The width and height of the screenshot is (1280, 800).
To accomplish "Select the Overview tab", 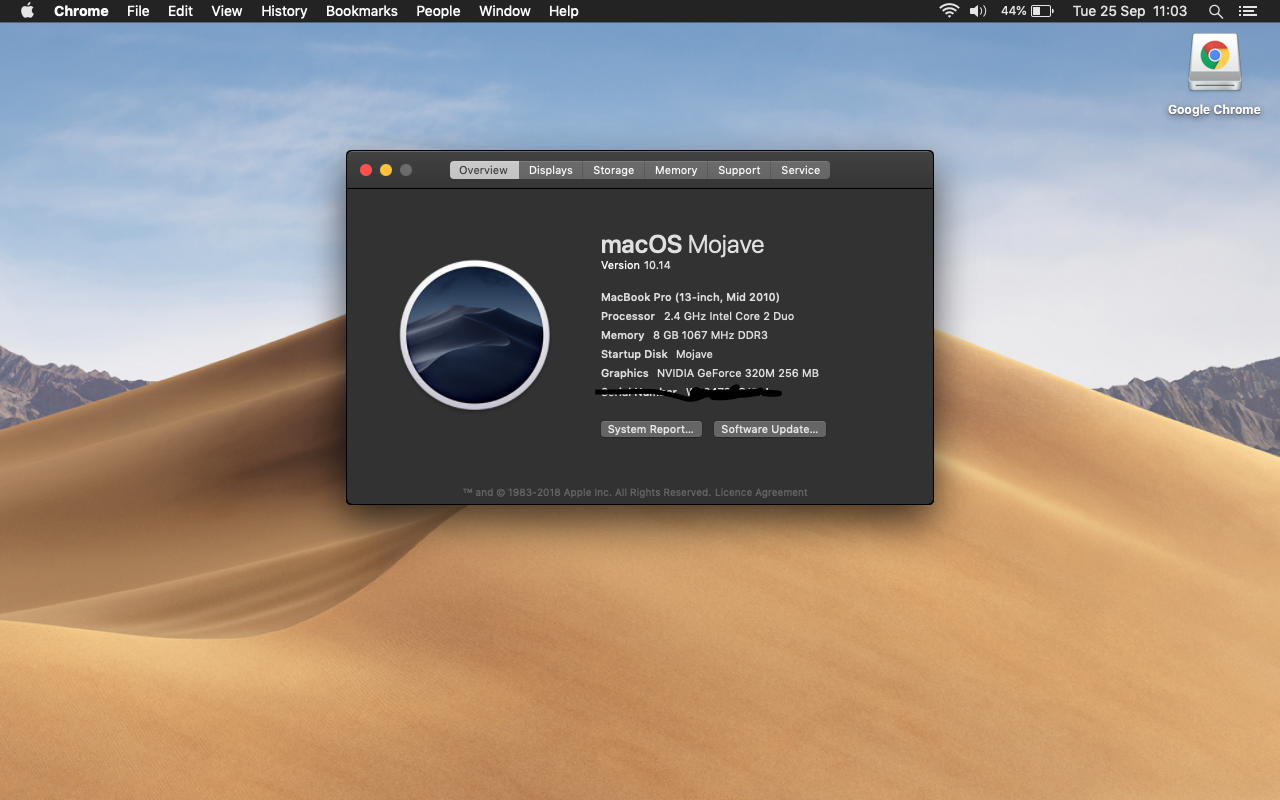I will (x=484, y=170).
